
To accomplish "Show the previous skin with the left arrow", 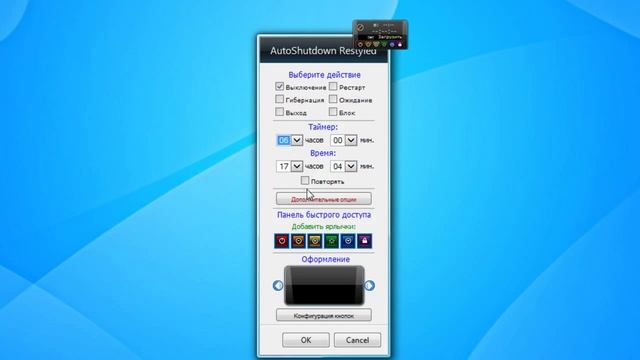I will tap(278, 285).
